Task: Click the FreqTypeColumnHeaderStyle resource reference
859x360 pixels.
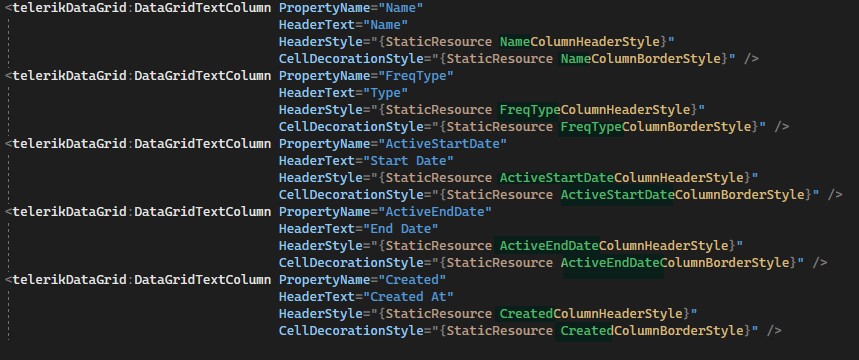Action: 595,110
